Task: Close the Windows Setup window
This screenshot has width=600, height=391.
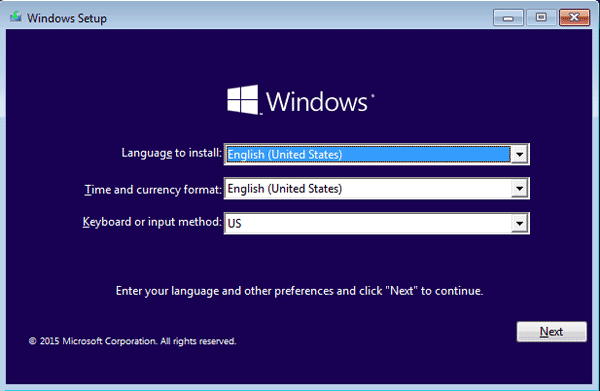Action: [x=574, y=18]
